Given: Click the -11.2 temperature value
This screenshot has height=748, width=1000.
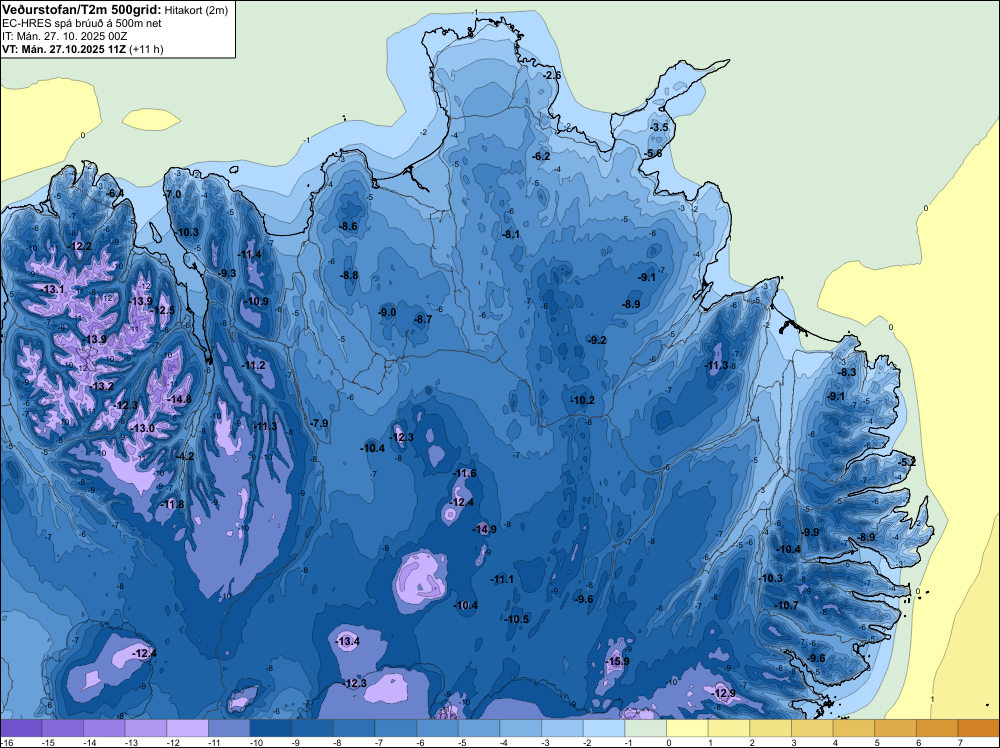Looking at the screenshot, I should coord(253,365).
